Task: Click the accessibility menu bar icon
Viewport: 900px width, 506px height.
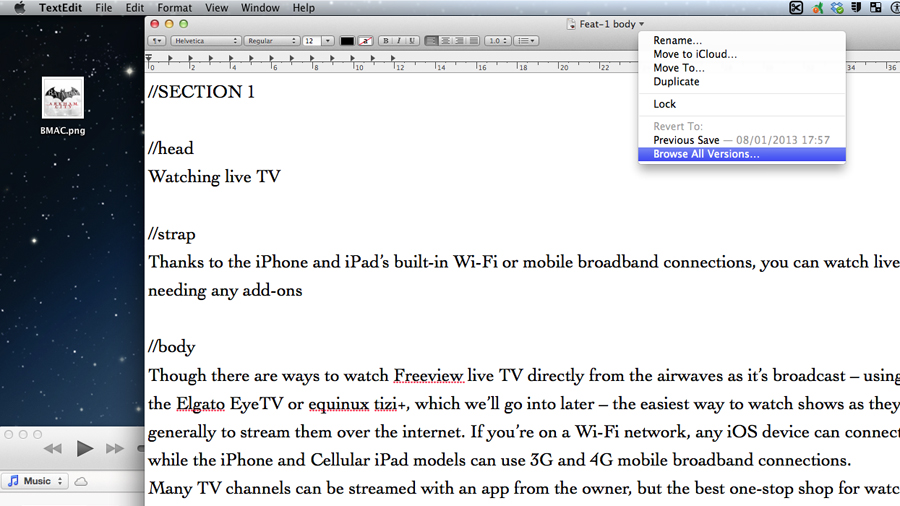Action: coord(896,7)
